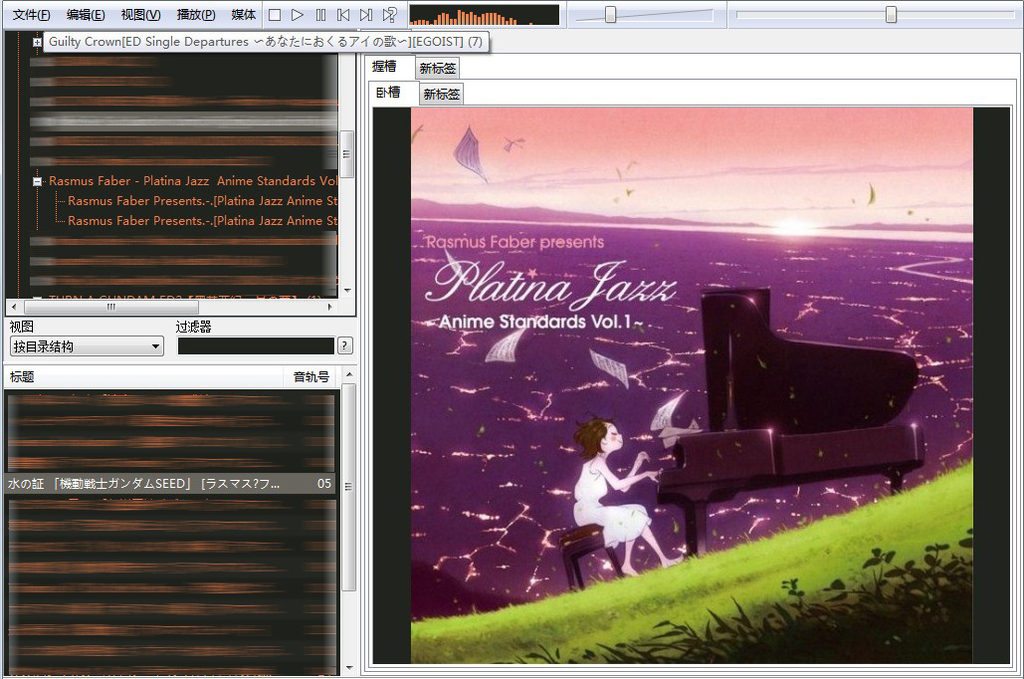This screenshot has height=679, width=1024.
Task: Open the 编辑(E) menu
Action: (86, 15)
